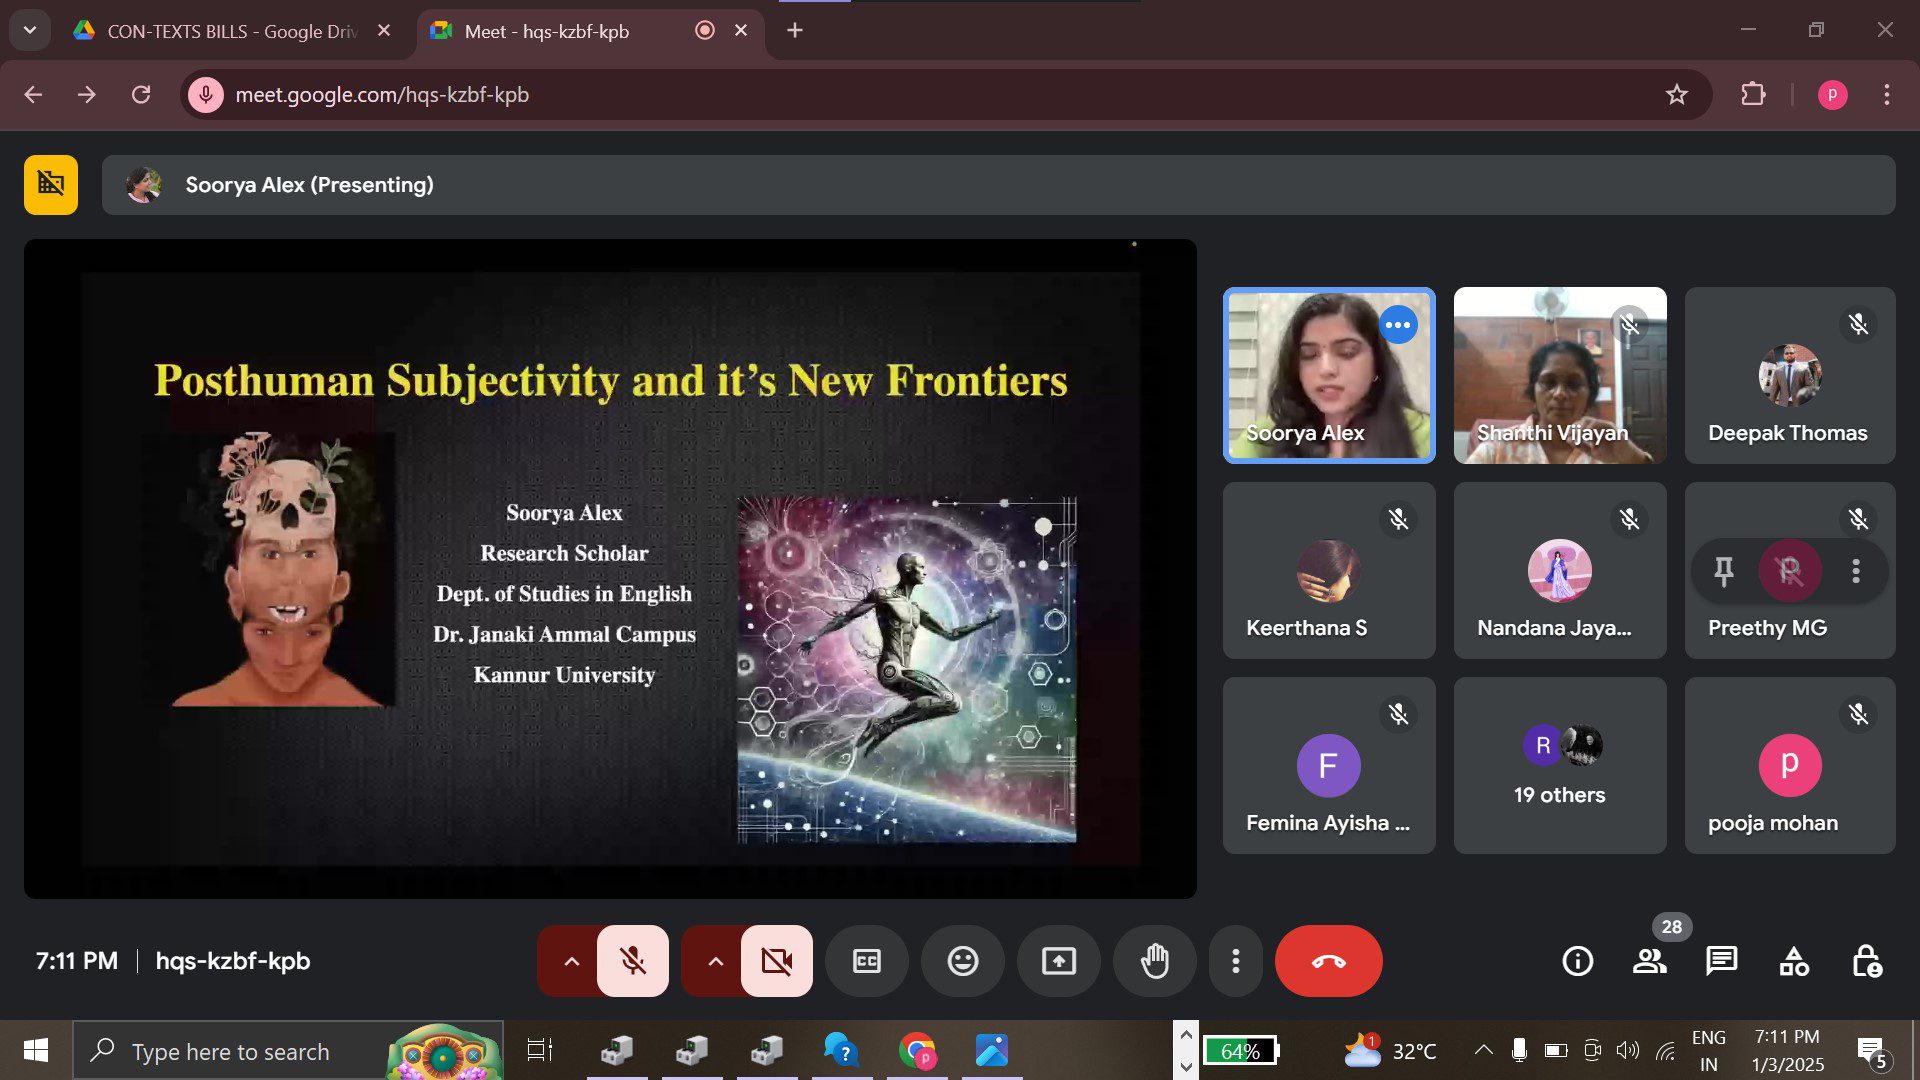This screenshot has width=1920, height=1080.
Task: Open chat with everyone
Action: point(1721,961)
